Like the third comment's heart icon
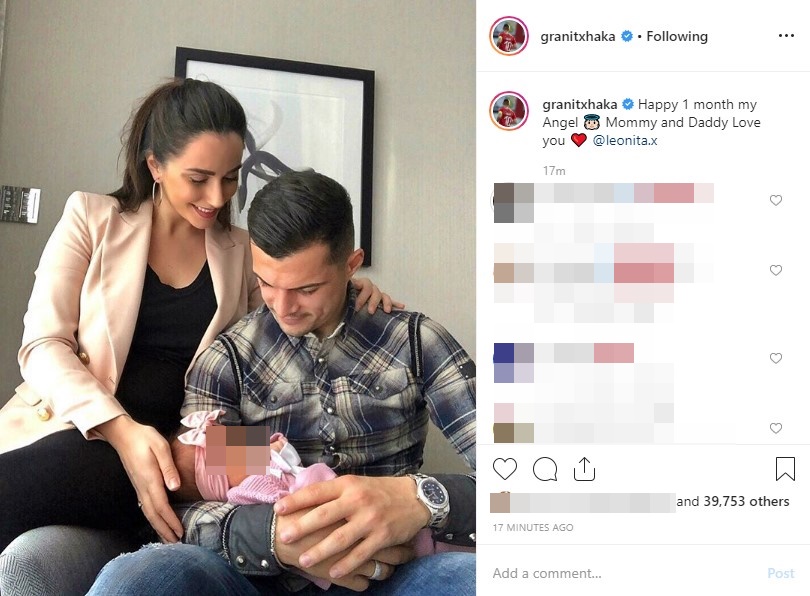This screenshot has height=596, width=810. click(x=776, y=358)
